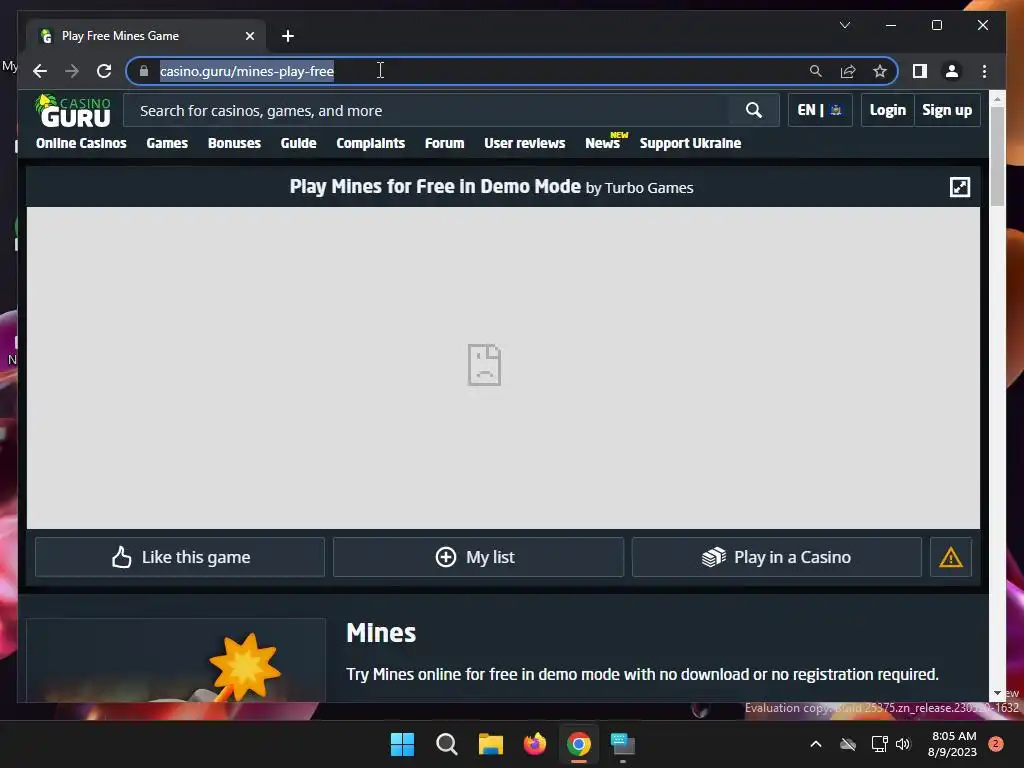Focus the search for casinos and games field
The image size is (1024, 768).
pos(426,110)
